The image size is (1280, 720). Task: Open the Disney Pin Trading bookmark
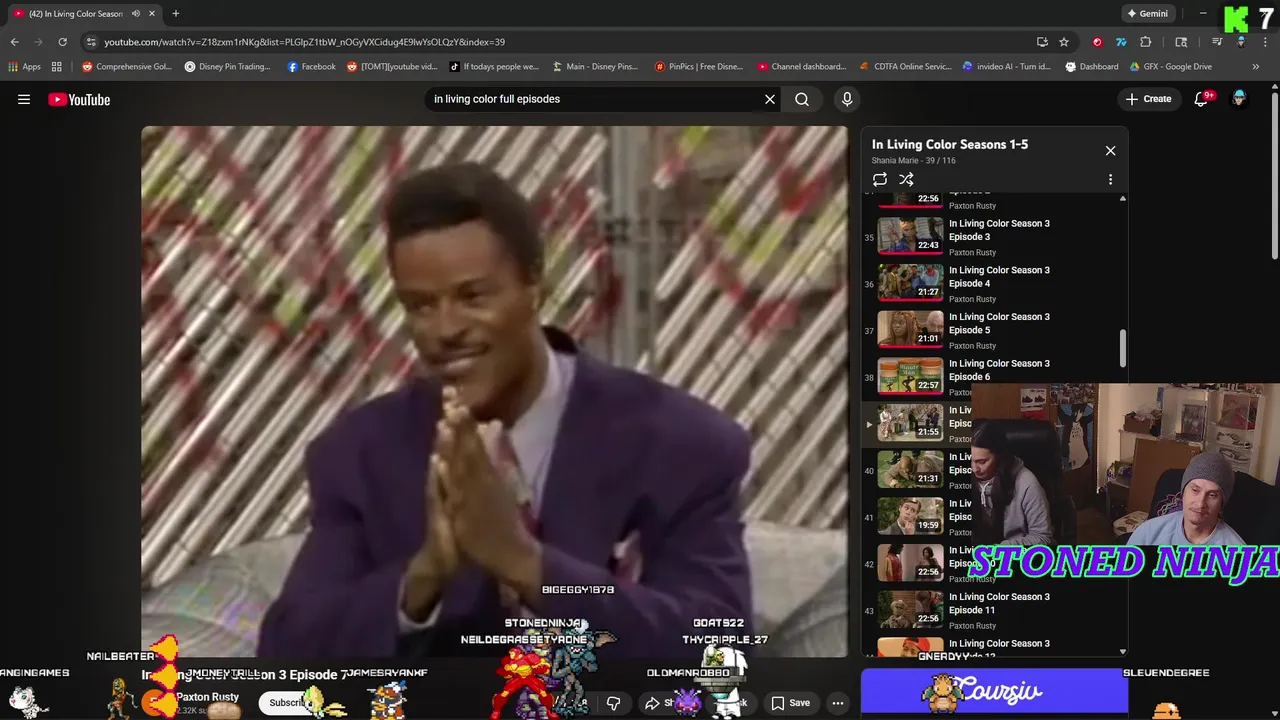[227, 67]
